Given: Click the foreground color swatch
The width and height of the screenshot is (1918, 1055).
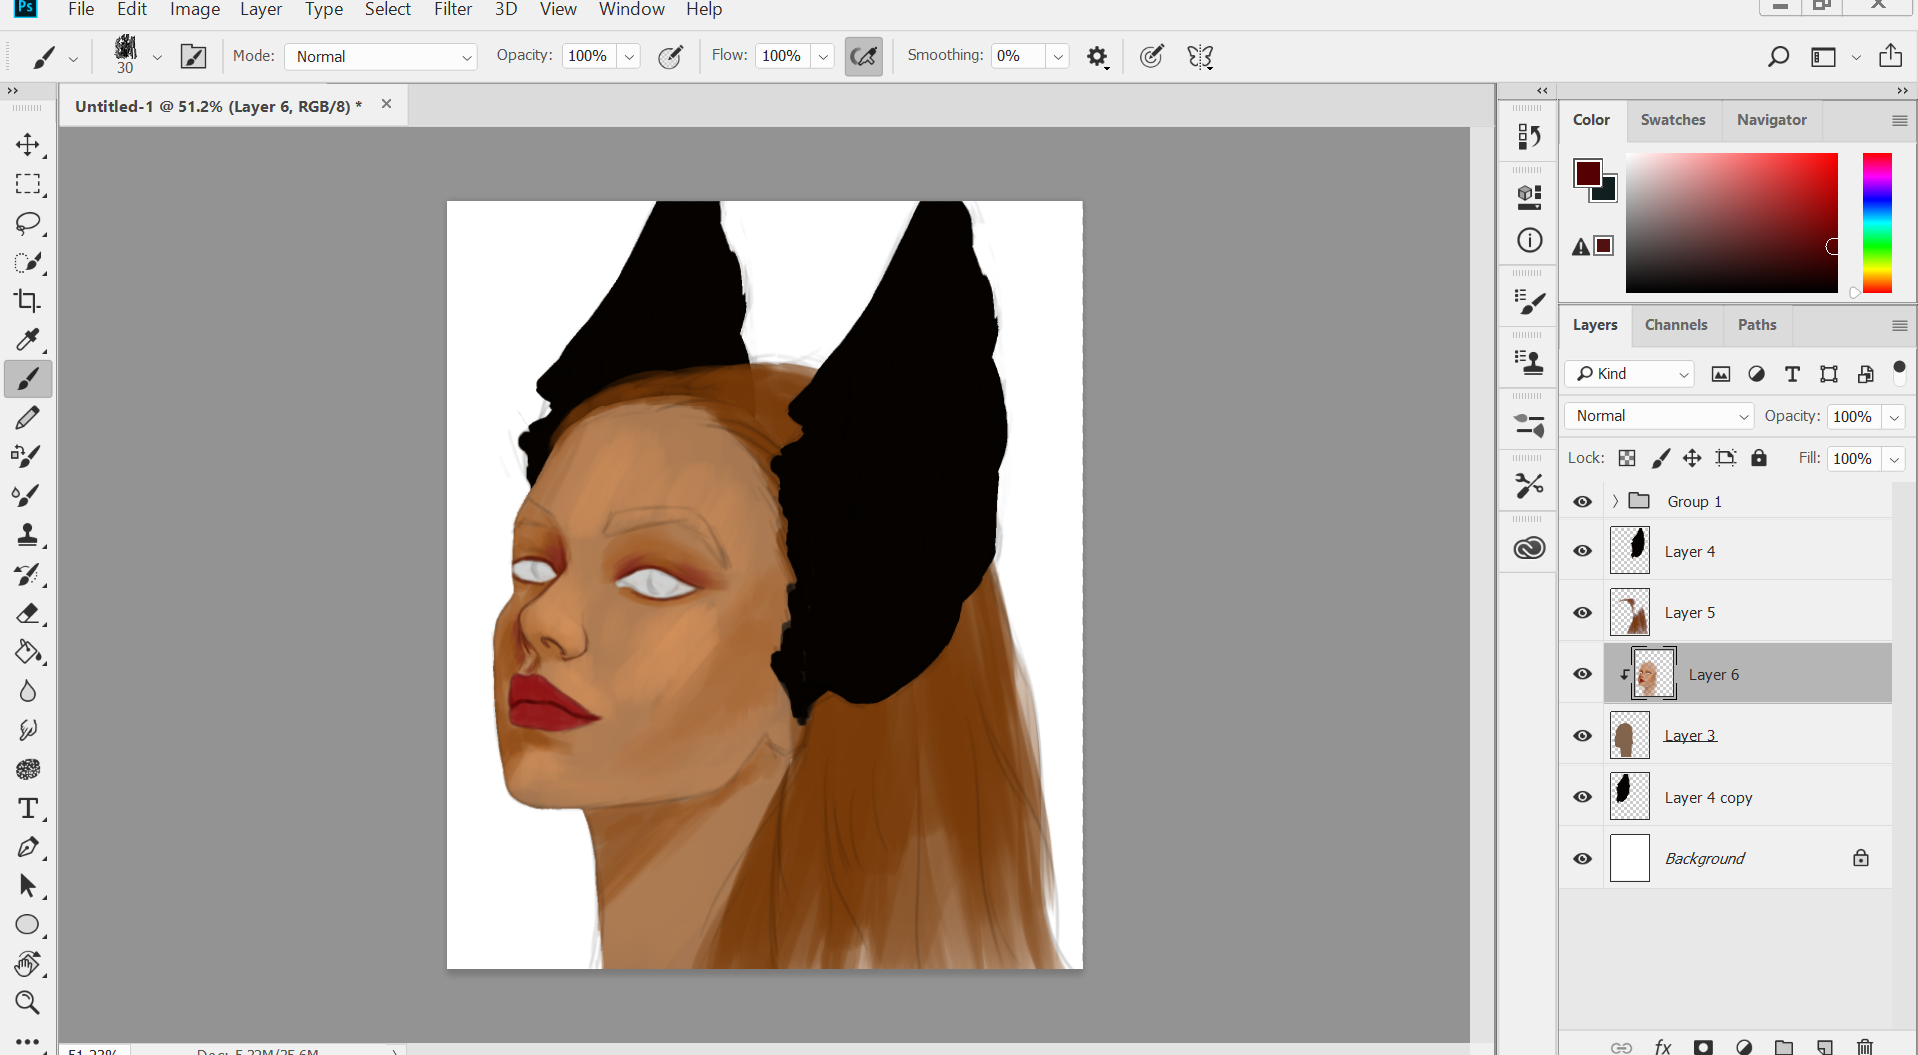Looking at the screenshot, I should coord(1587,173).
